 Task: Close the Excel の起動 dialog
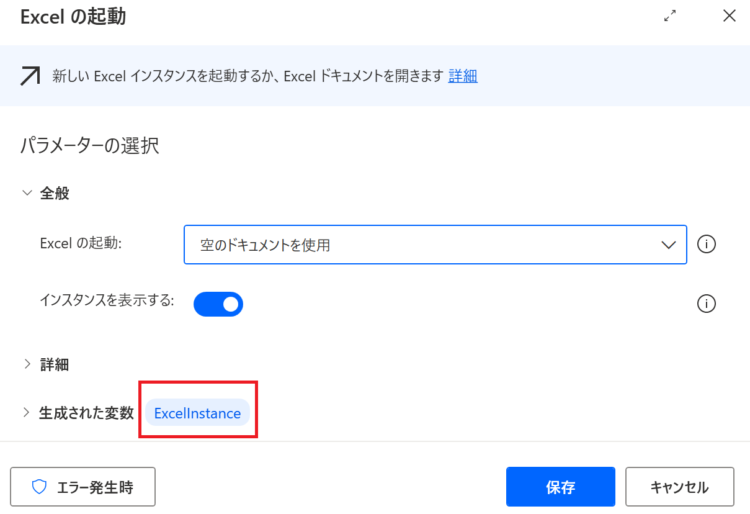(729, 16)
